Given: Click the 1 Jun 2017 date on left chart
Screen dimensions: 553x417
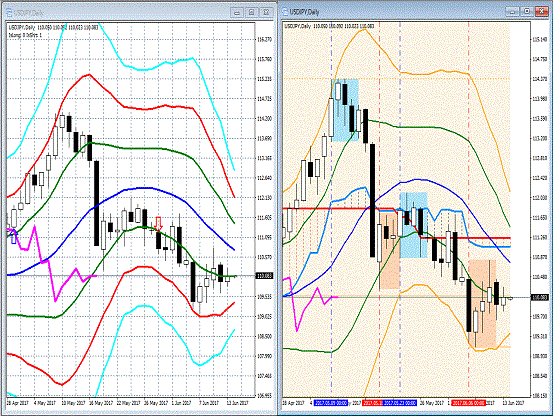Looking at the screenshot, I should coord(181,403).
